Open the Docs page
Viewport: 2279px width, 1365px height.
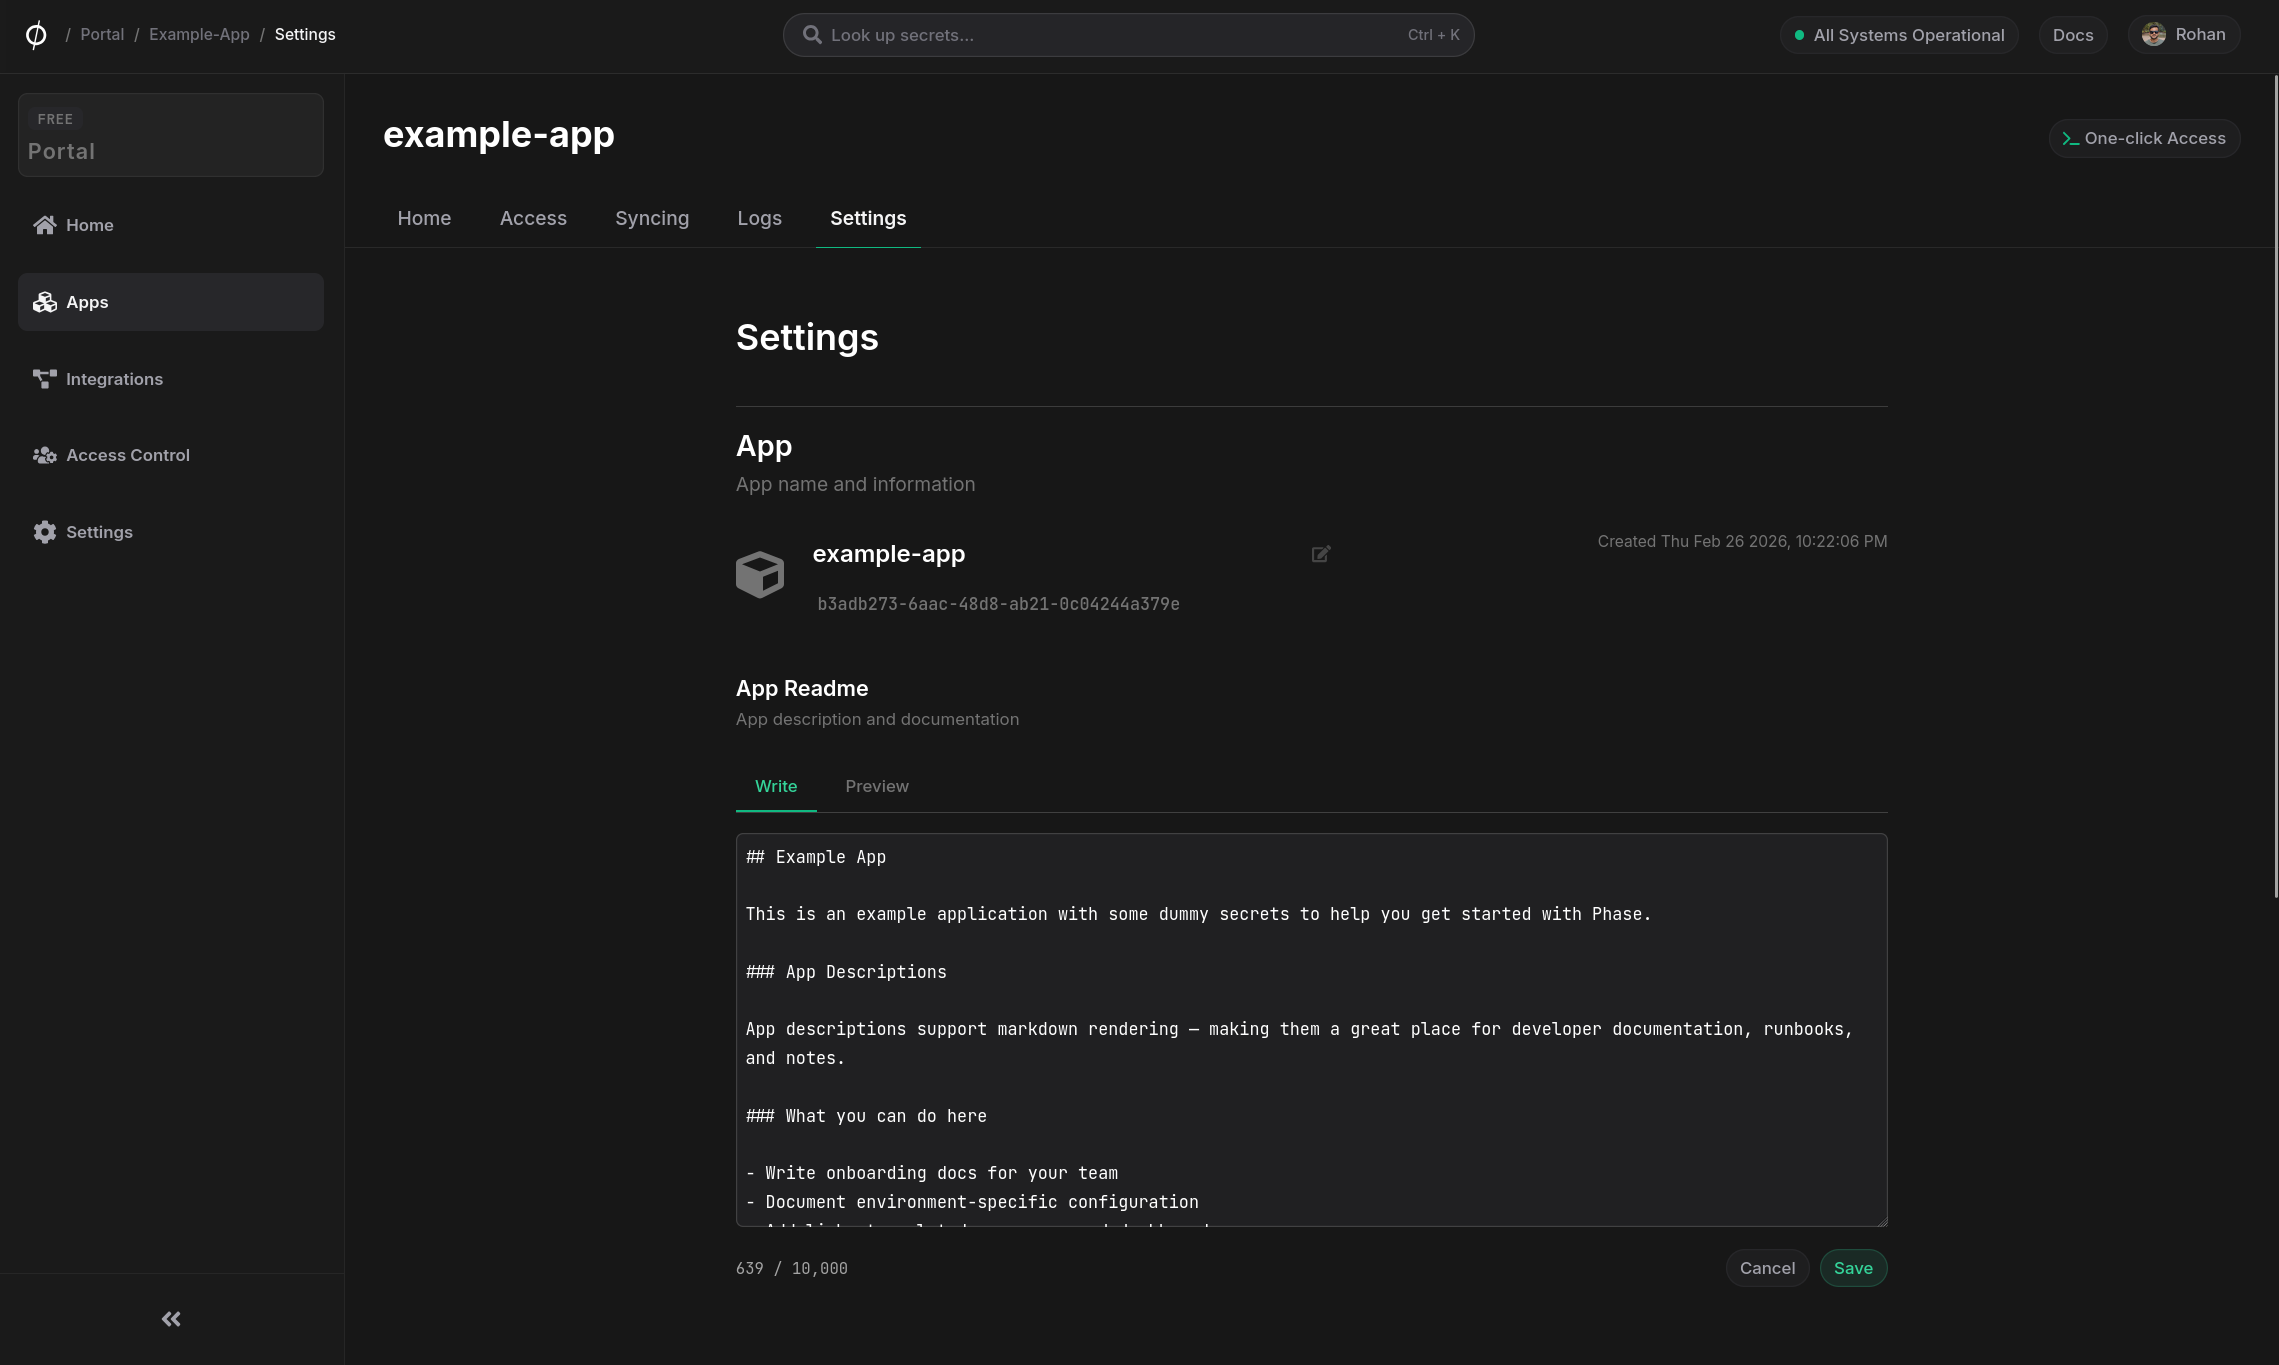tap(2072, 34)
